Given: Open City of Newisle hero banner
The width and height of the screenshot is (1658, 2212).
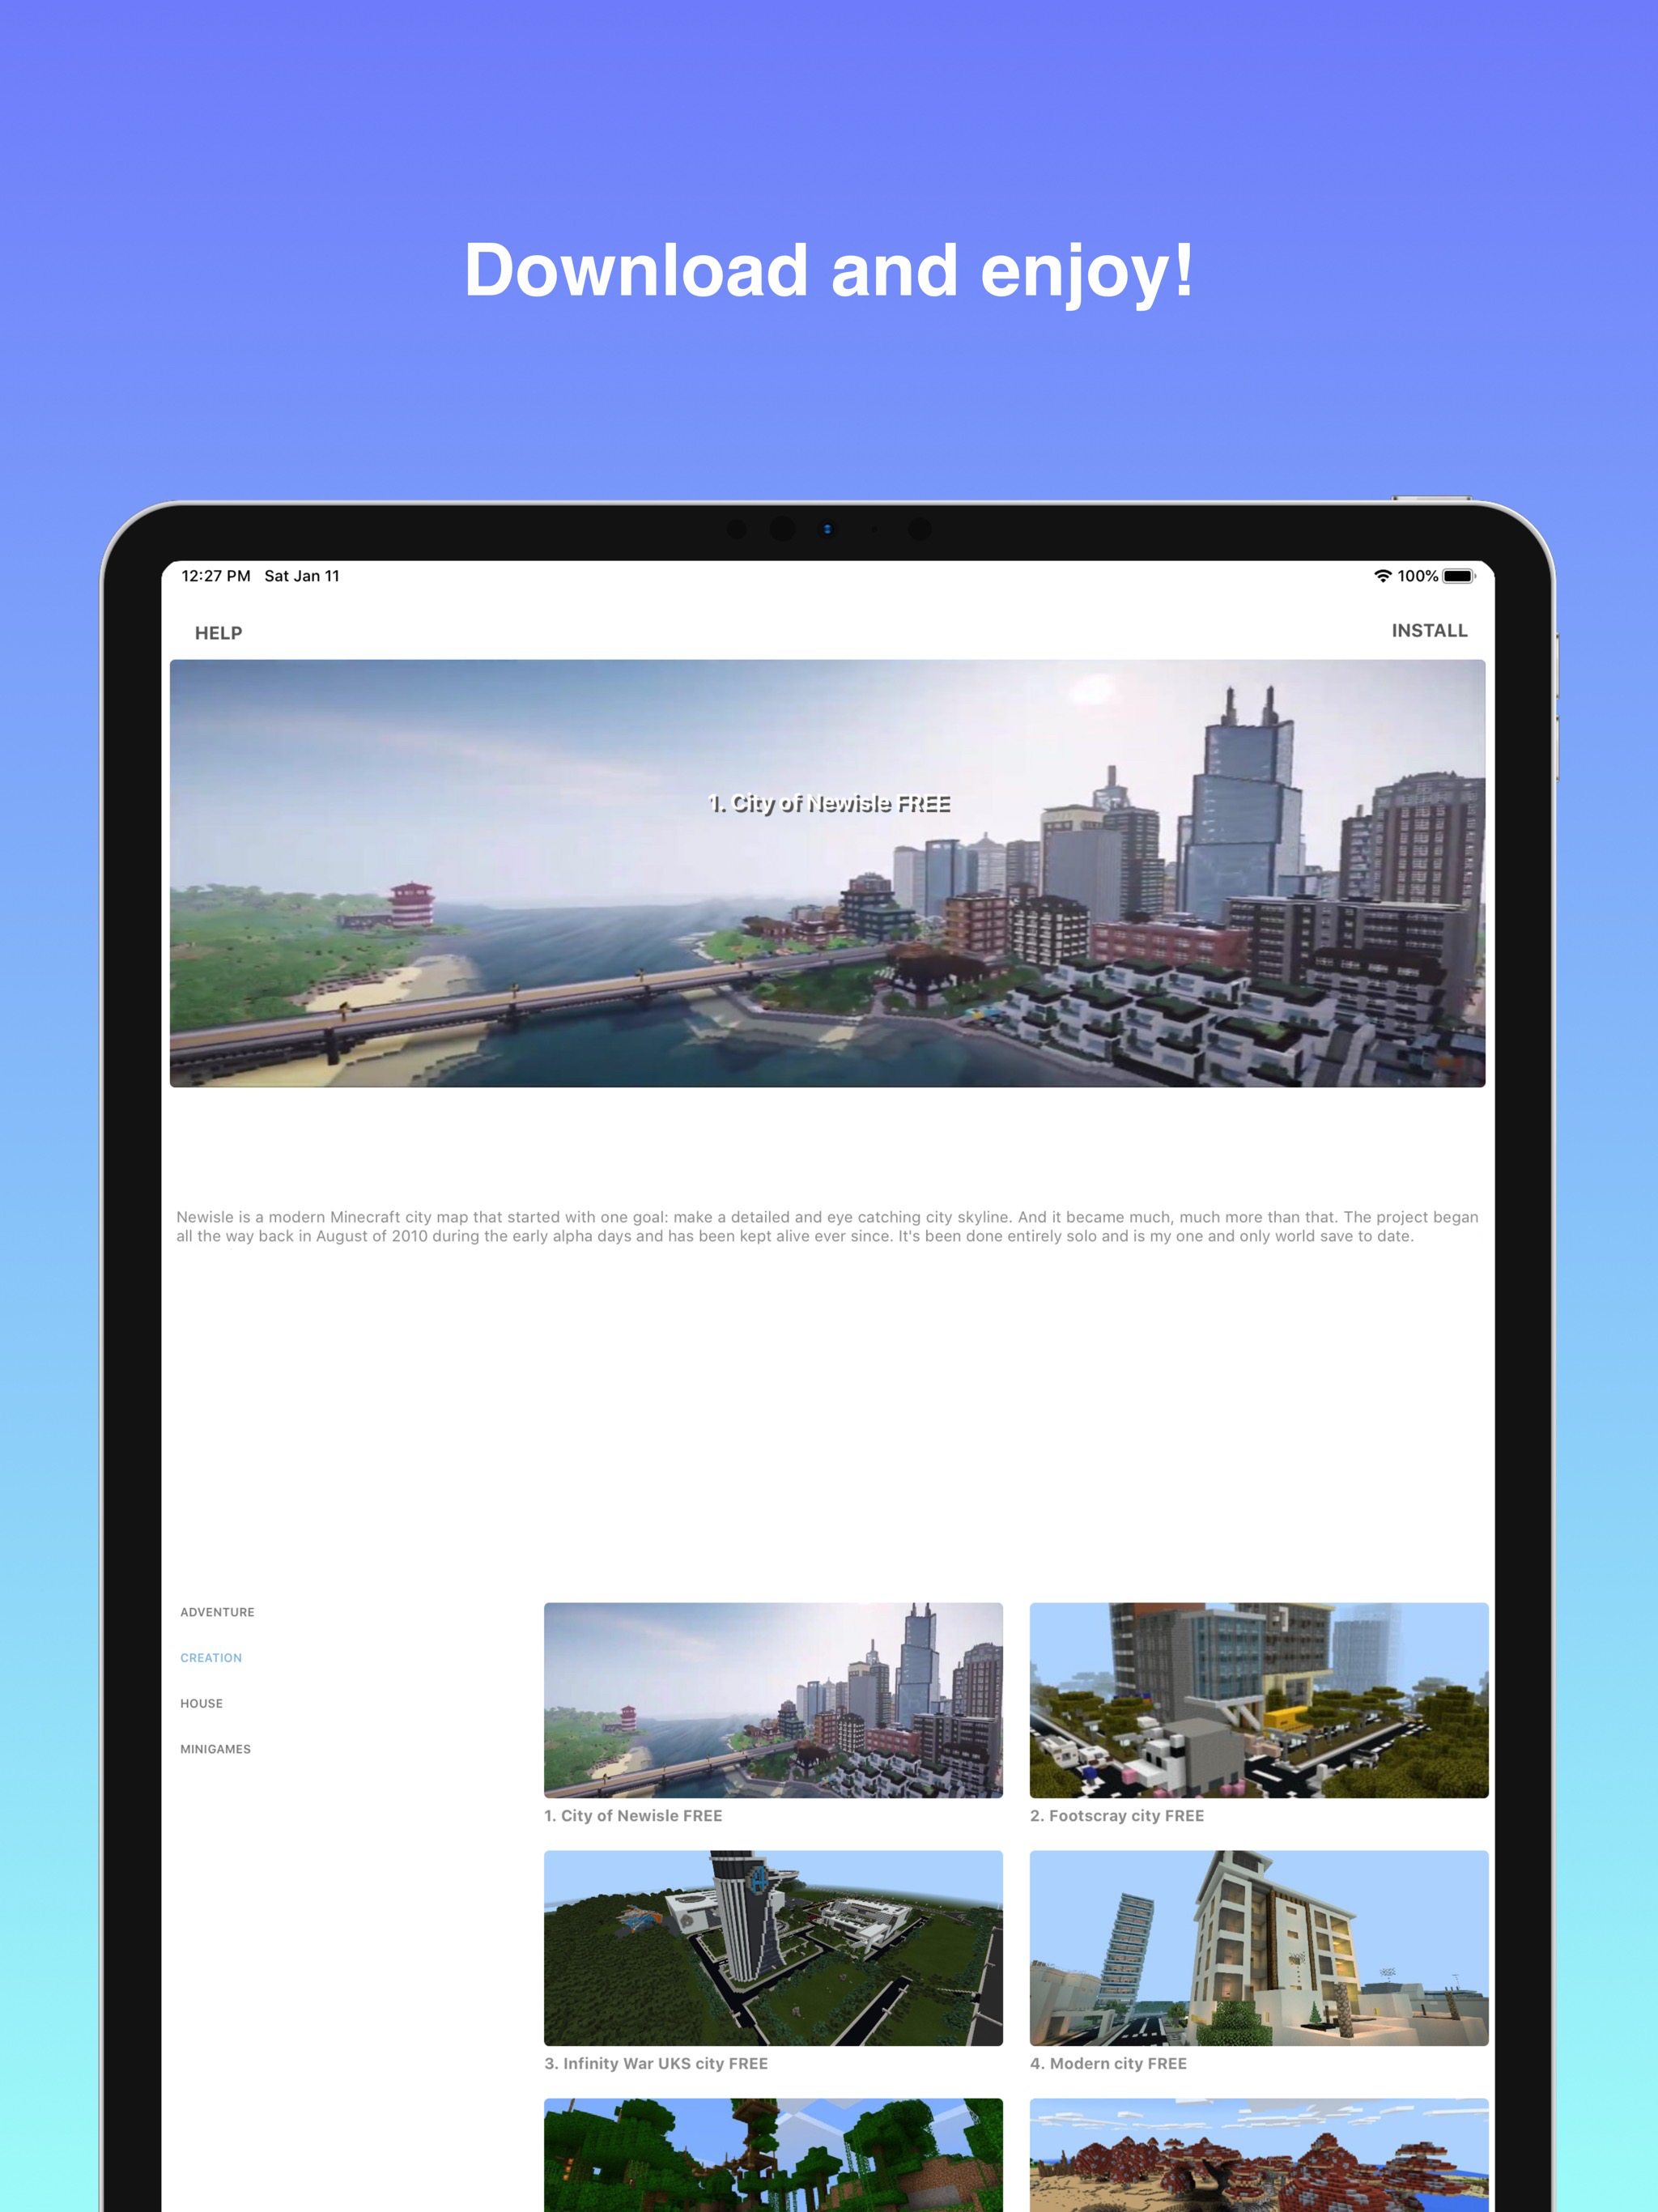Looking at the screenshot, I should click(x=827, y=873).
